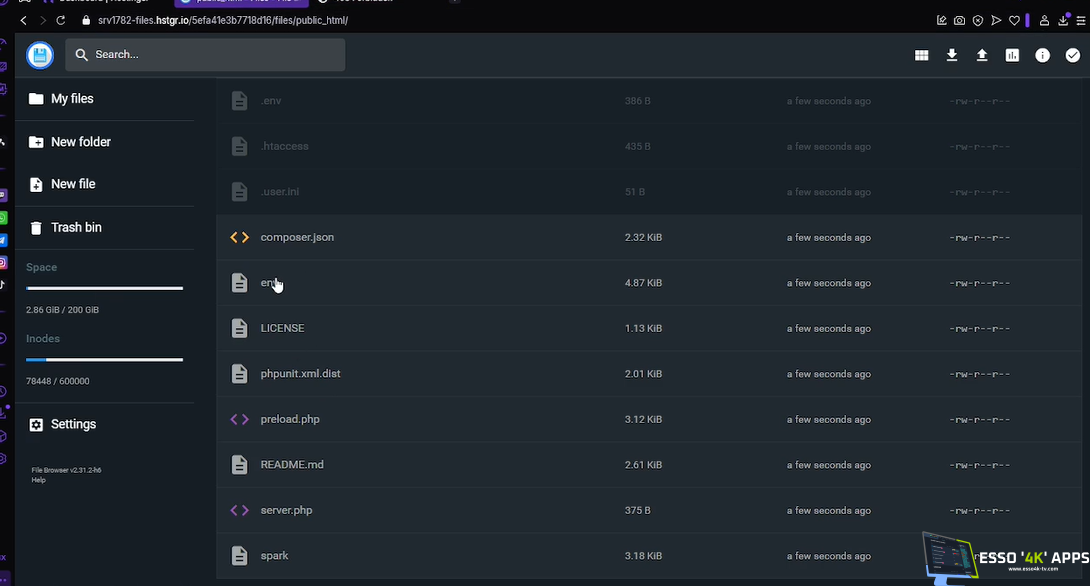Open the bar chart icon in toolbar
The width and height of the screenshot is (1090, 586).
pyautogui.click(x=1012, y=55)
